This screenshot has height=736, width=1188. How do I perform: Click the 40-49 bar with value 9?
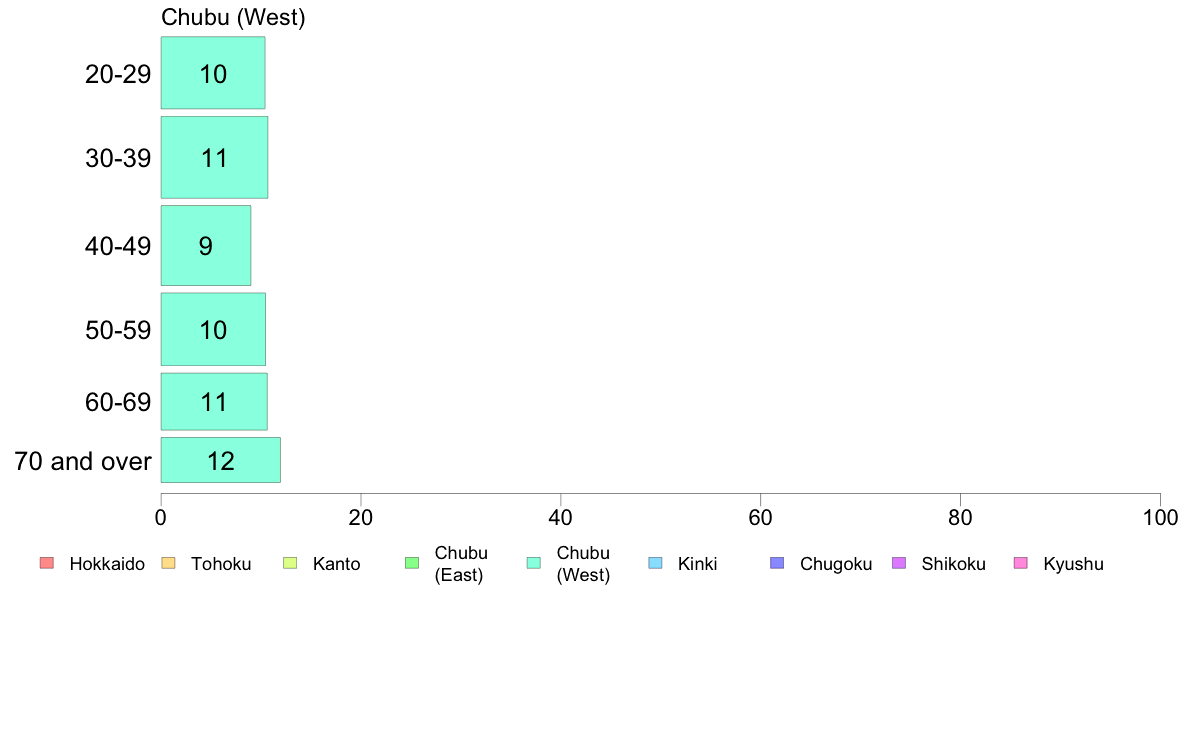[206, 246]
